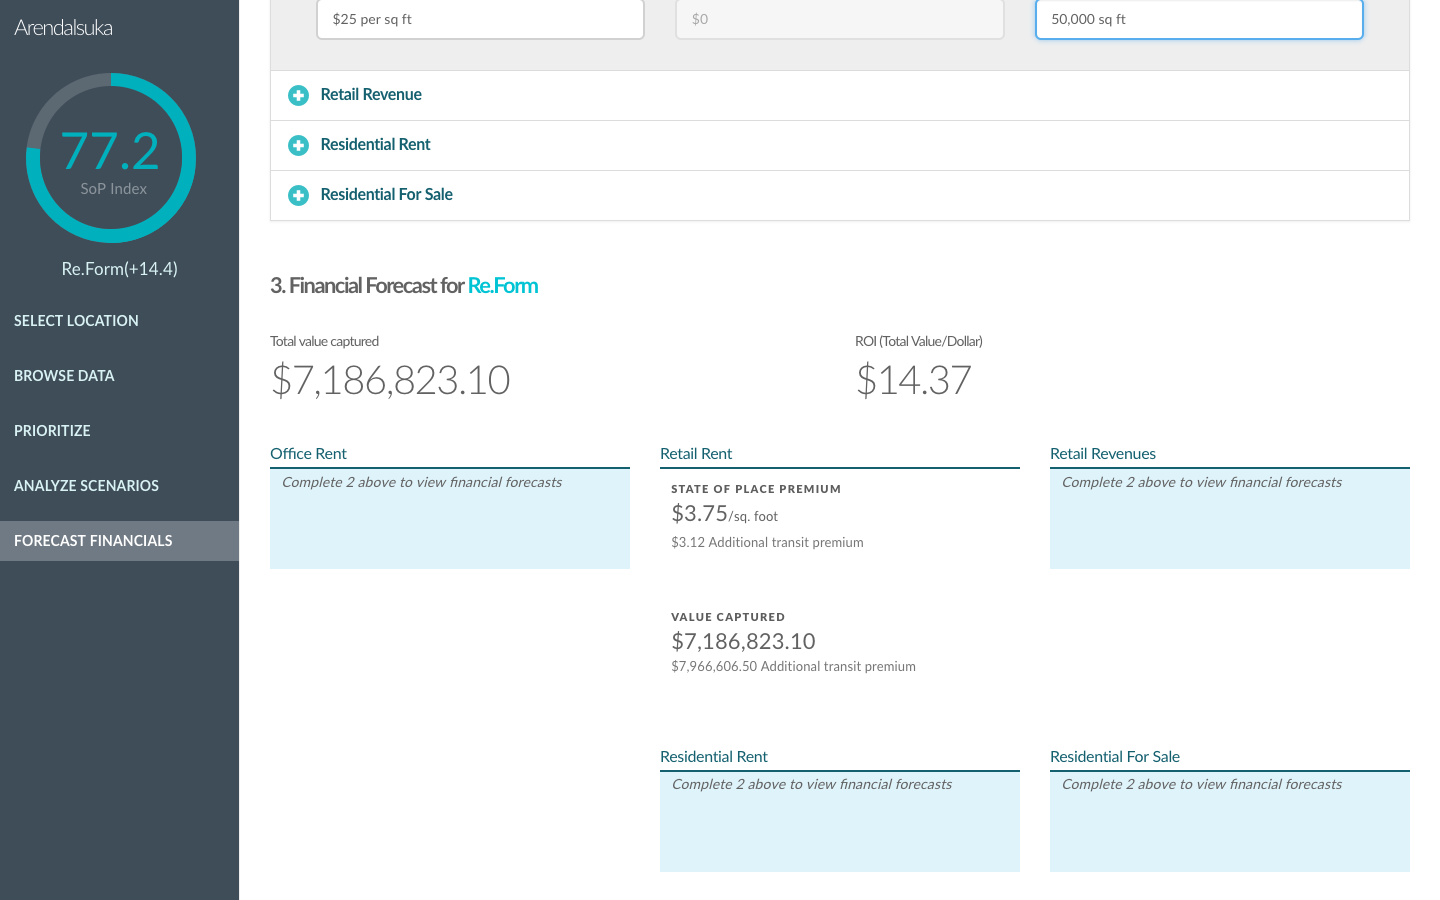Click the lower Residential Rent card heading

[x=714, y=757]
